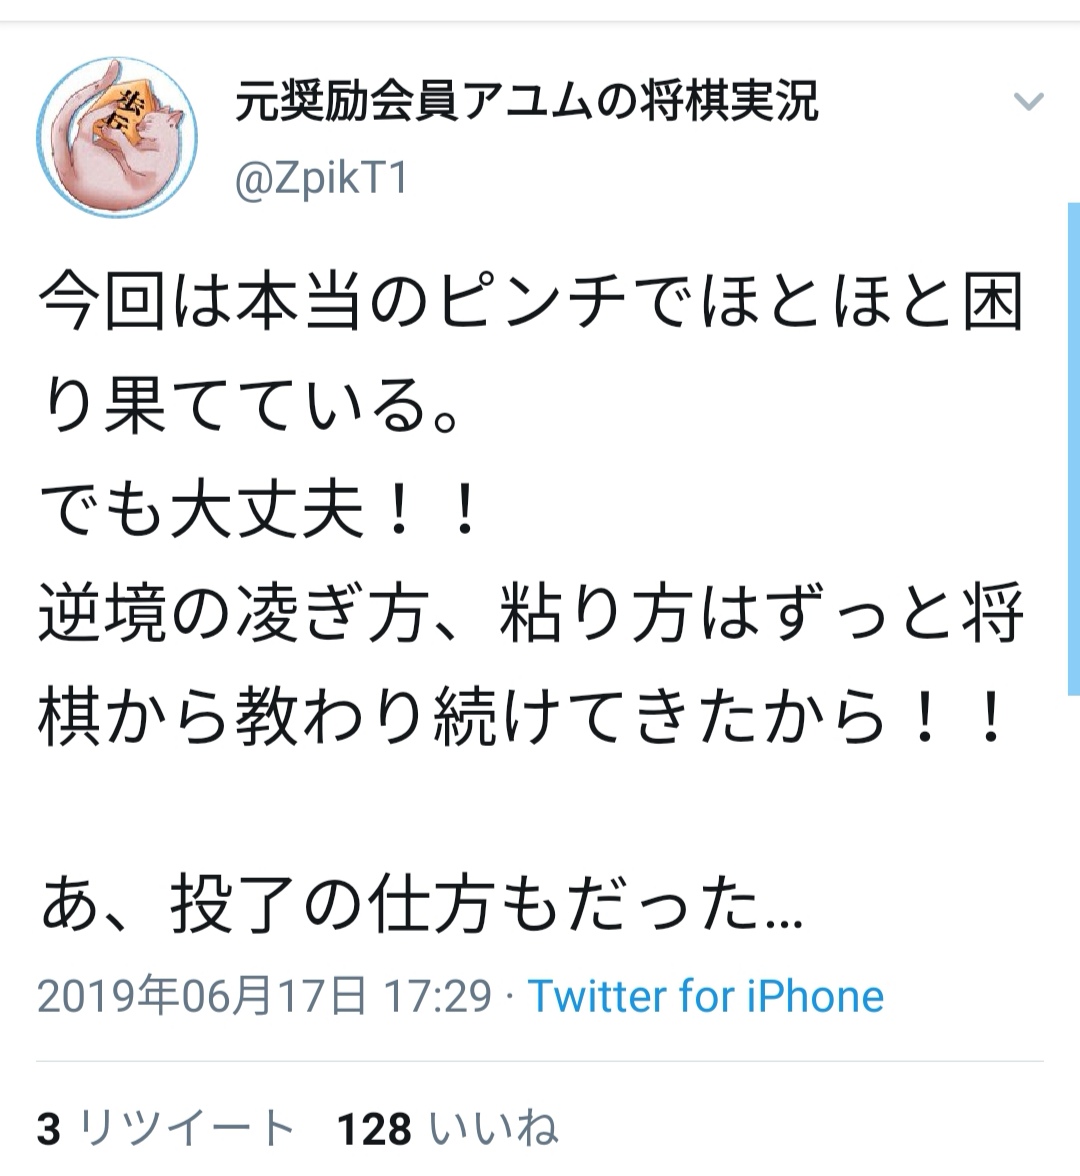
Task: Open the tweet options chevron menu
Action: coord(1028,101)
